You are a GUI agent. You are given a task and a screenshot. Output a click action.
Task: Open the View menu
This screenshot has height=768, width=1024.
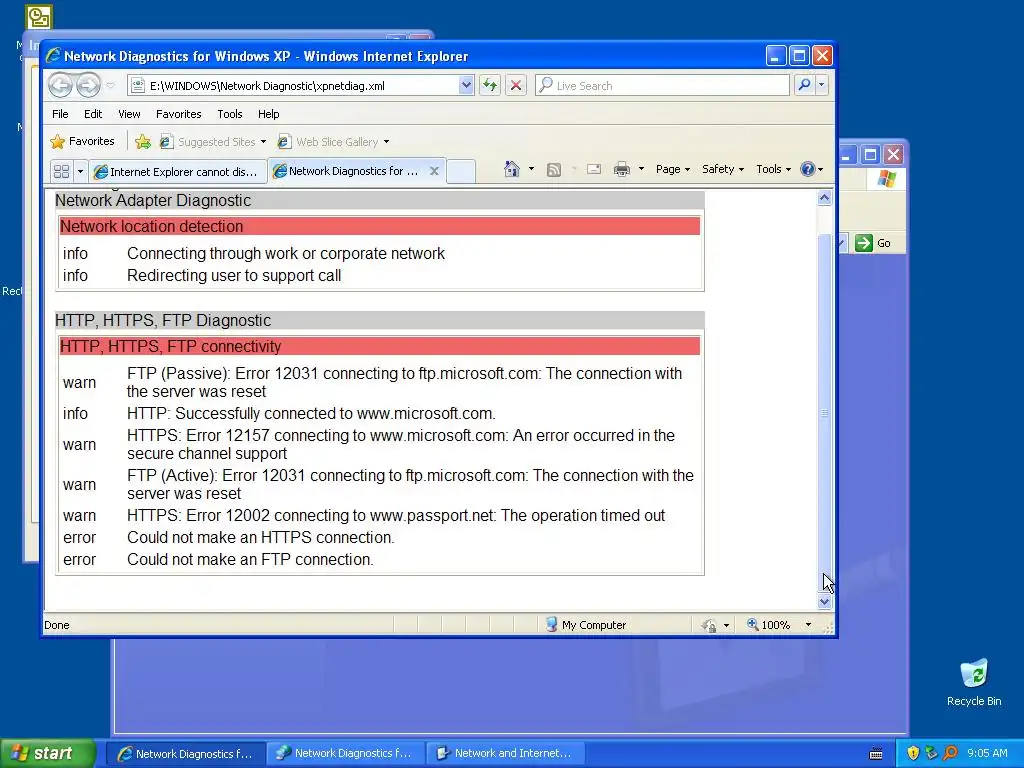tap(129, 114)
